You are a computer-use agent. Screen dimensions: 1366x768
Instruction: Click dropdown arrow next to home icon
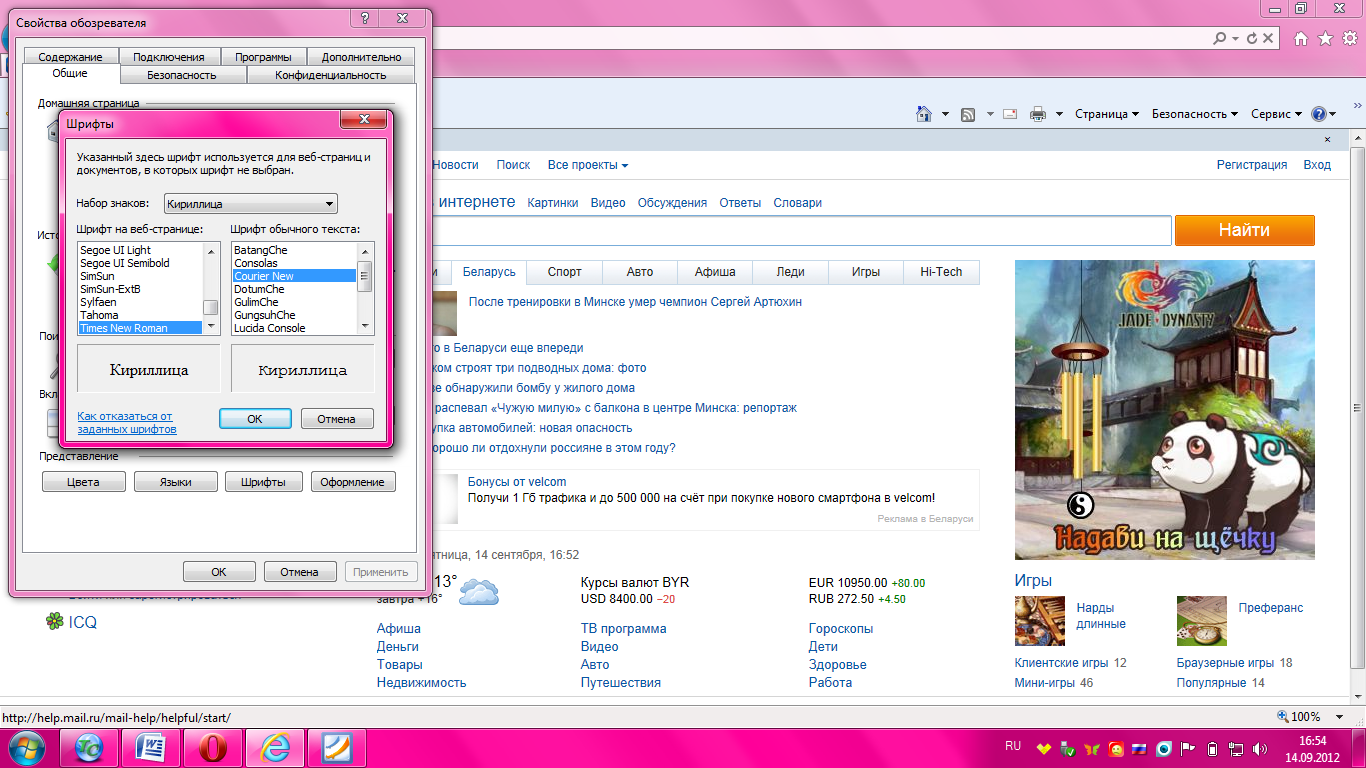click(x=945, y=114)
